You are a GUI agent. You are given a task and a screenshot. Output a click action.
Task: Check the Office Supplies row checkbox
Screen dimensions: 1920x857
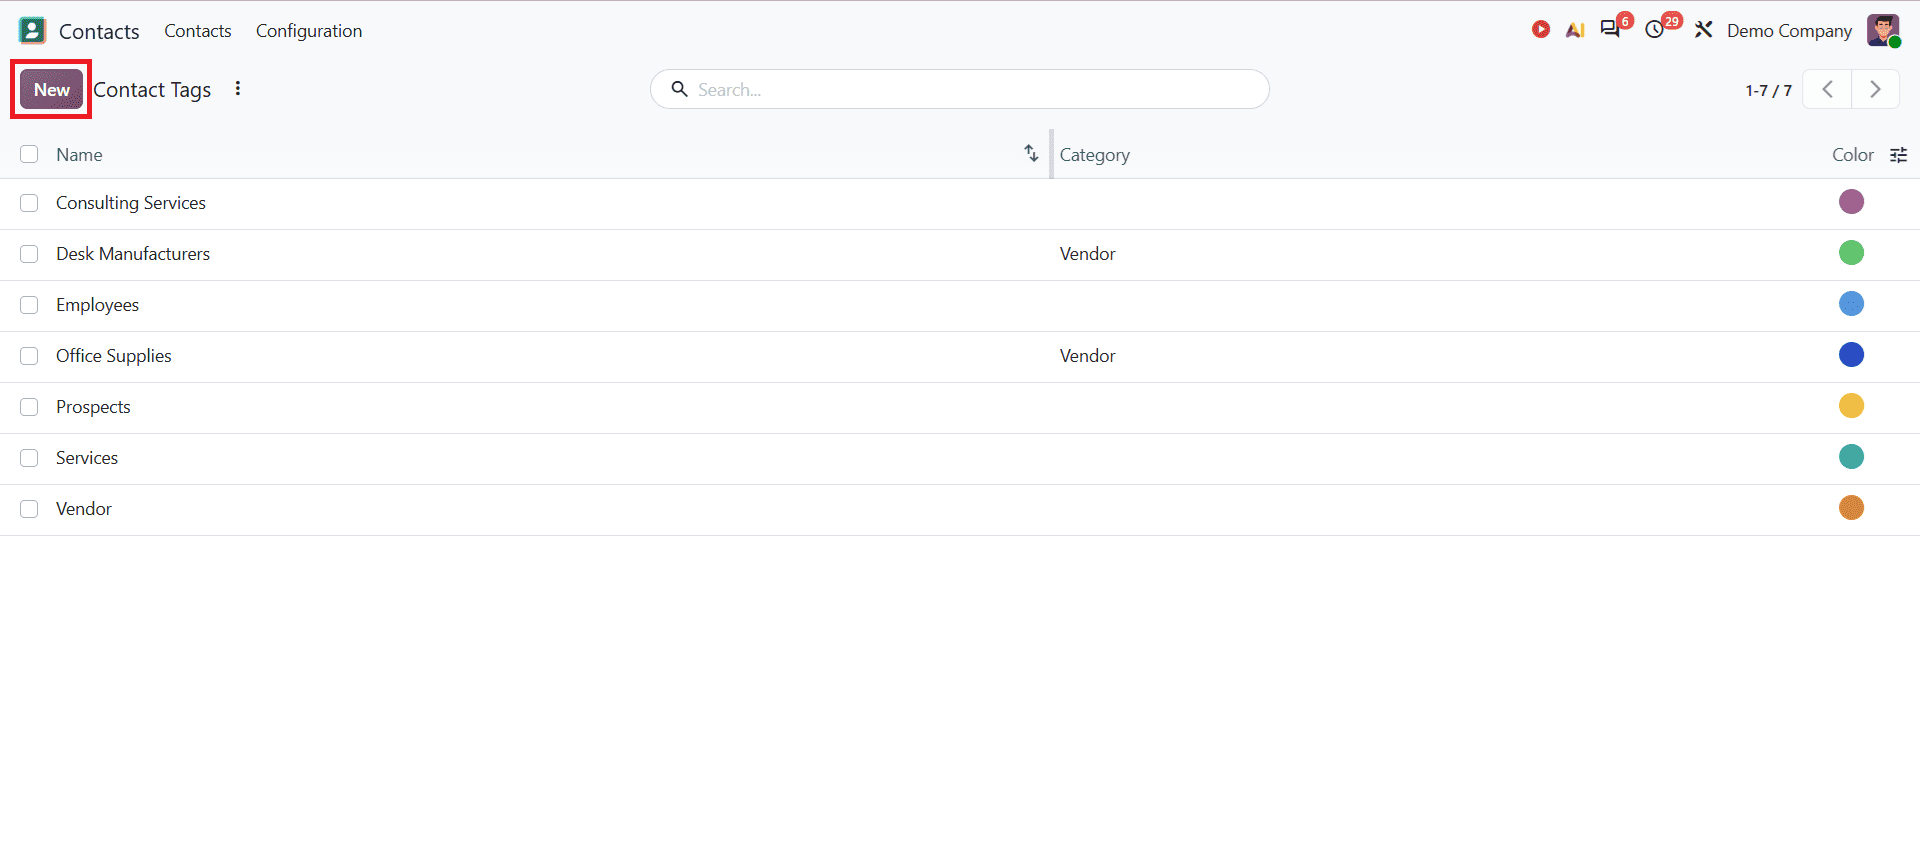(29, 356)
